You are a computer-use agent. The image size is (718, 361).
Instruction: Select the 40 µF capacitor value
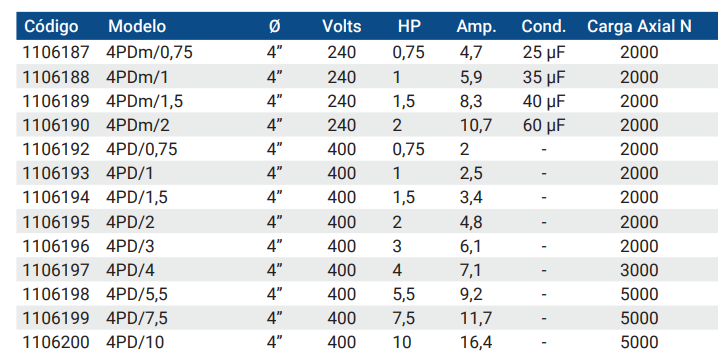coord(544,101)
